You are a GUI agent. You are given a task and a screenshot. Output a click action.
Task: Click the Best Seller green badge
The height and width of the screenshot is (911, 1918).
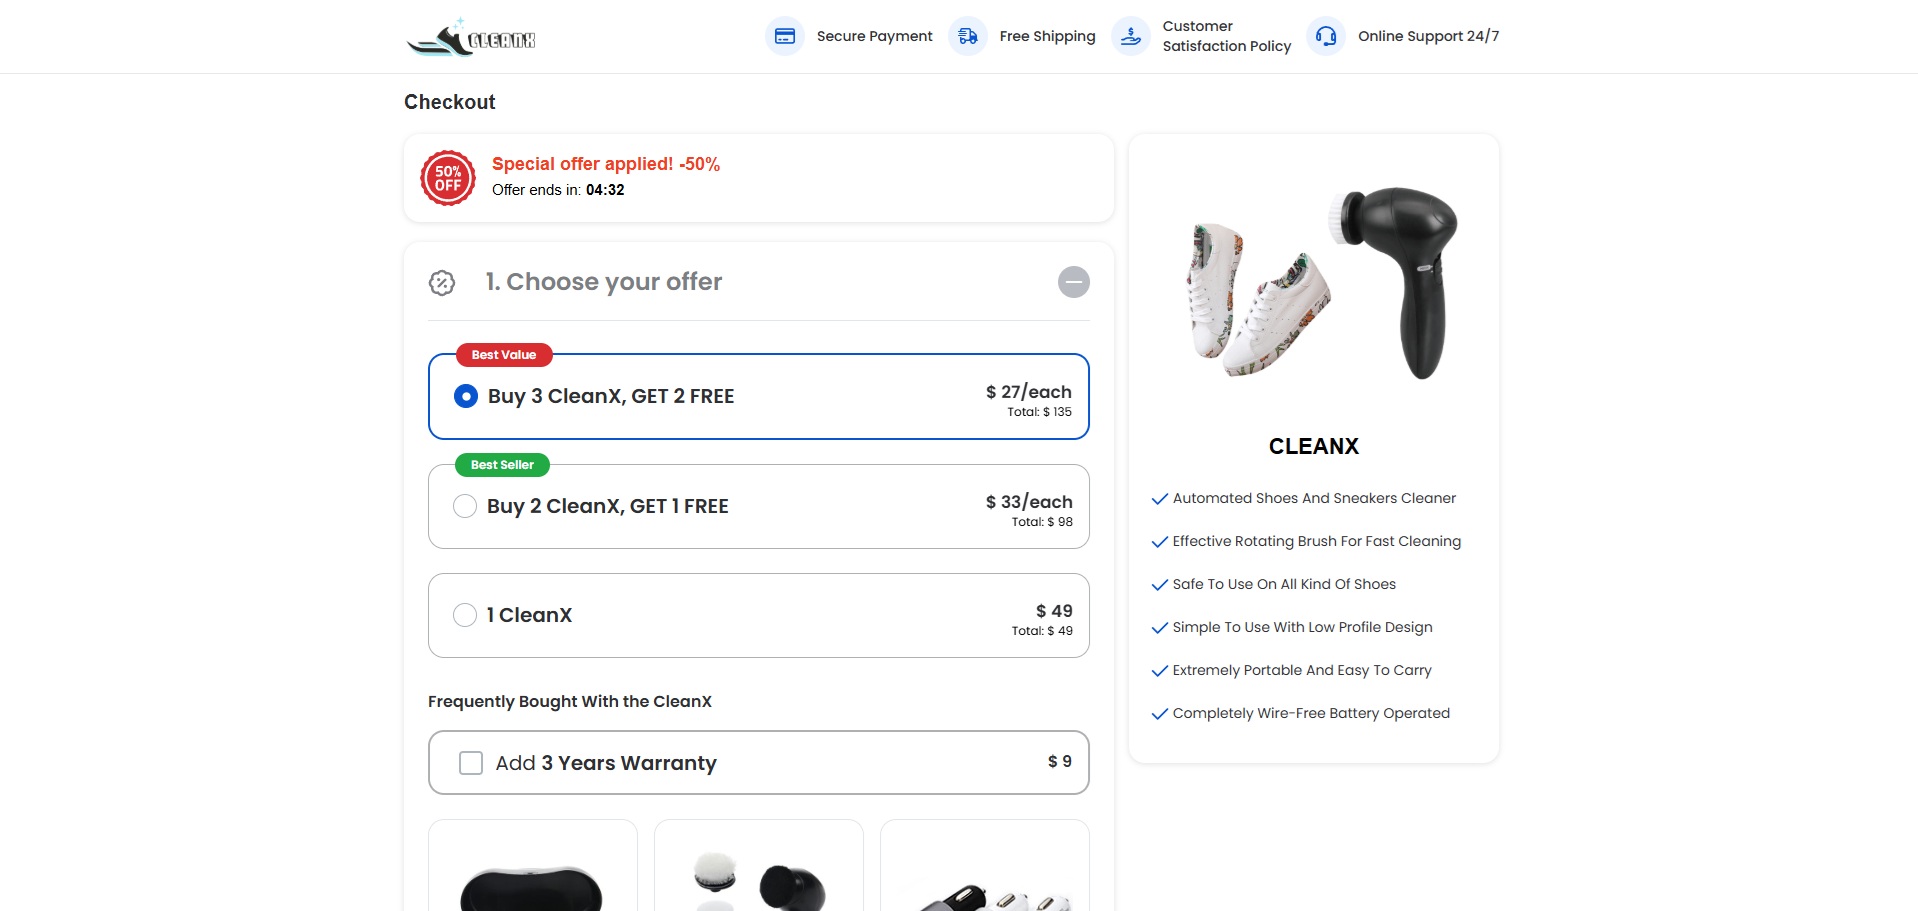point(502,465)
